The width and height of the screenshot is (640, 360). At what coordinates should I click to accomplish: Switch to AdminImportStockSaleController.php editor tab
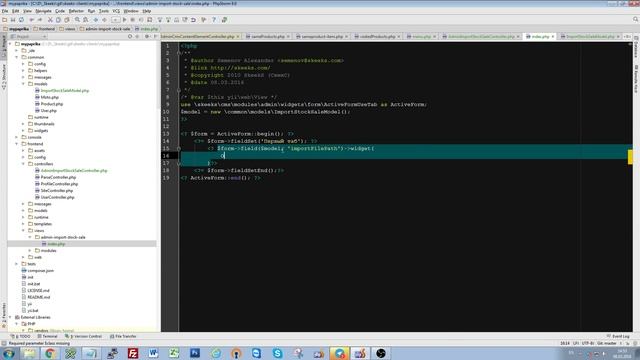tap(481, 36)
